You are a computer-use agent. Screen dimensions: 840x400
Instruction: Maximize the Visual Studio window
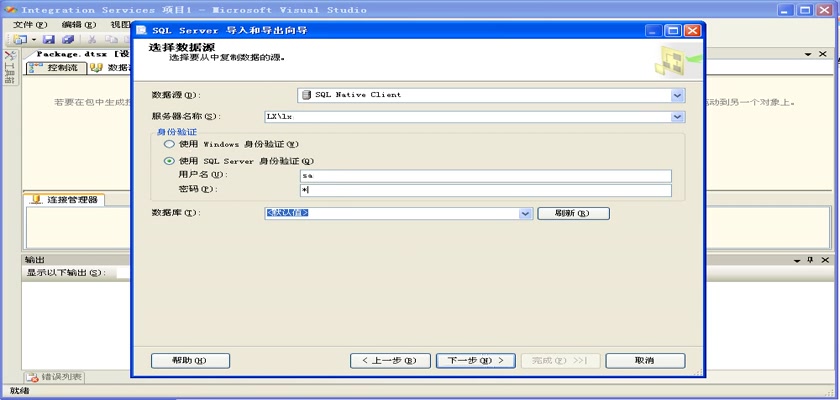tap(805, 10)
